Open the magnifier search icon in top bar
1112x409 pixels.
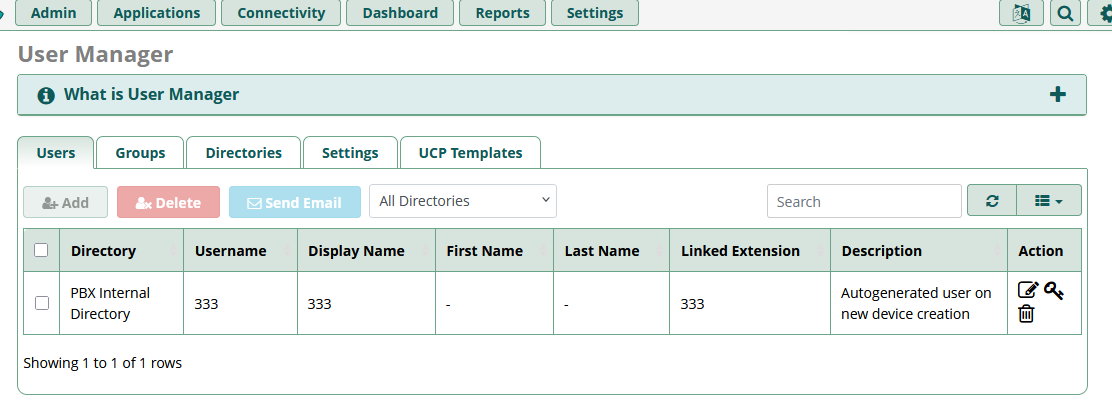click(x=1065, y=13)
